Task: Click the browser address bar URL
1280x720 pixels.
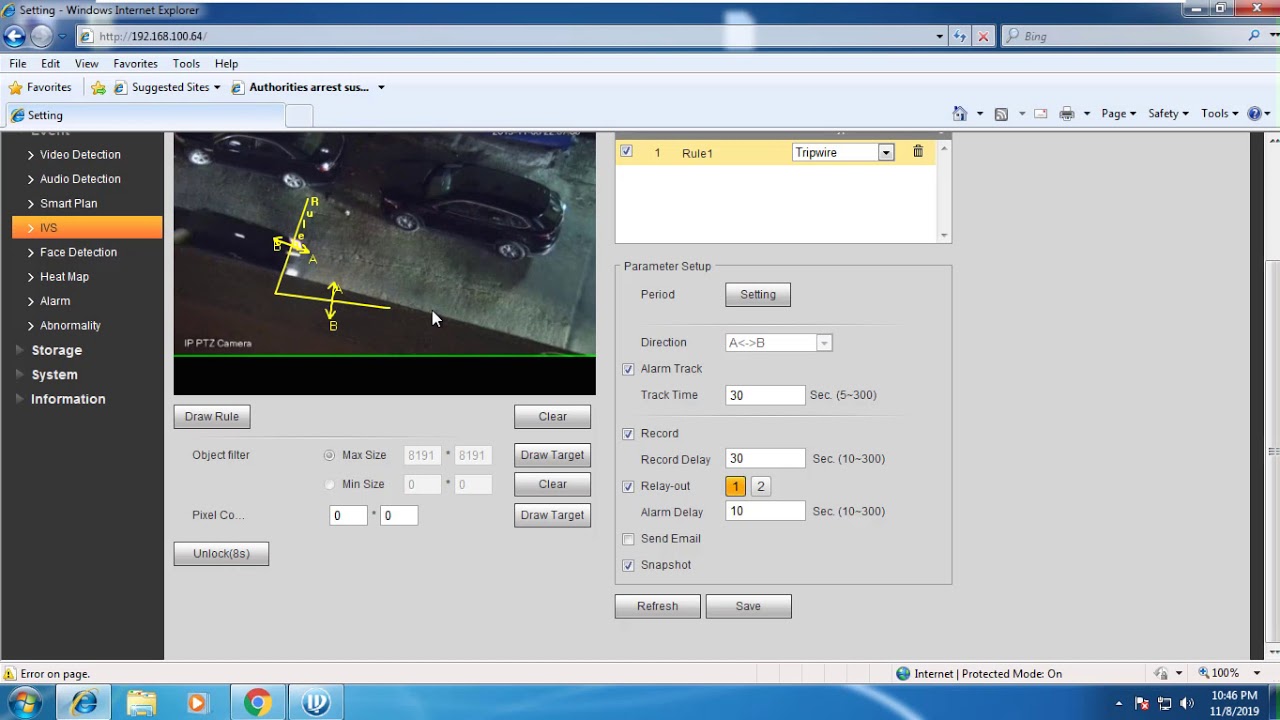Action: 152,36
